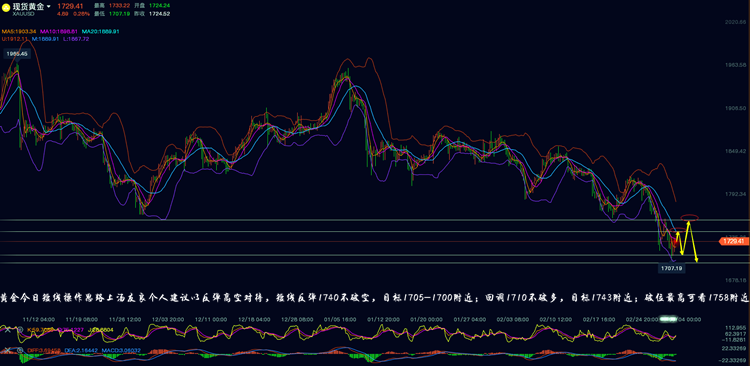This screenshot has height=366, width=750.
Task: Click the Bollinger lower band L value
Action: tap(76, 39)
